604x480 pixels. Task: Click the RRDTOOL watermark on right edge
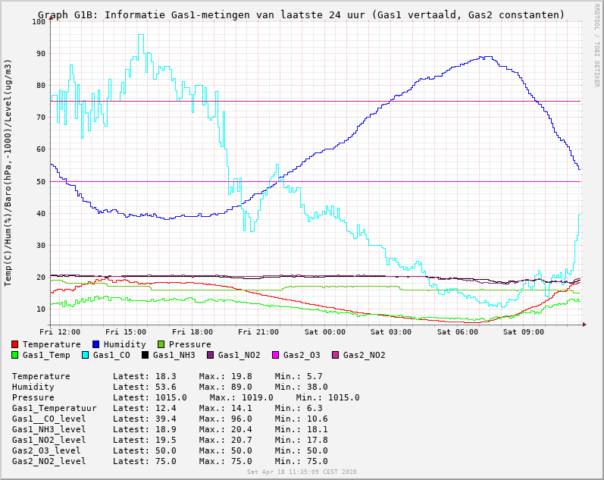(x=598, y=70)
